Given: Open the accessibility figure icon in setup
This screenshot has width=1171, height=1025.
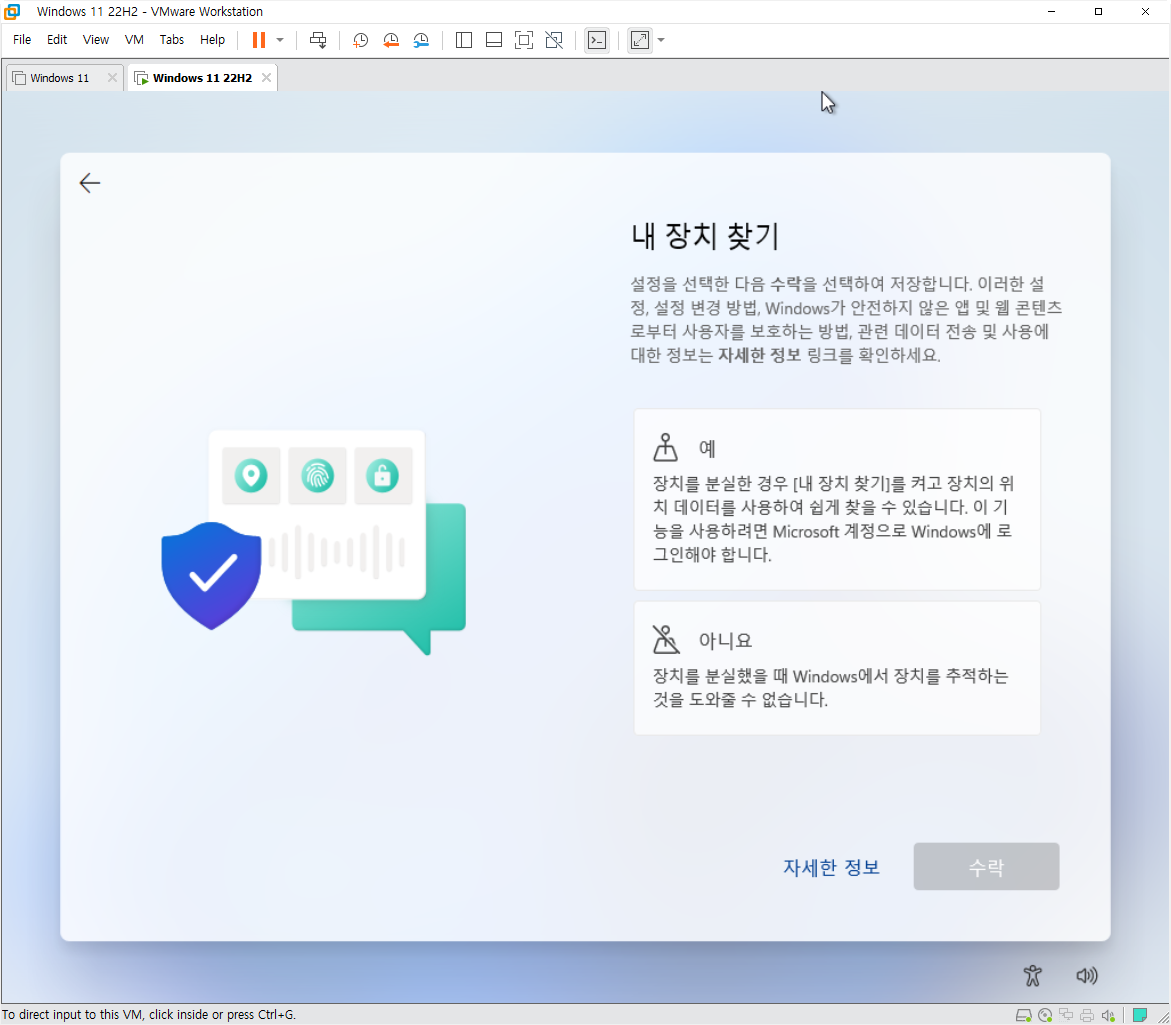Looking at the screenshot, I should (1033, 976).
